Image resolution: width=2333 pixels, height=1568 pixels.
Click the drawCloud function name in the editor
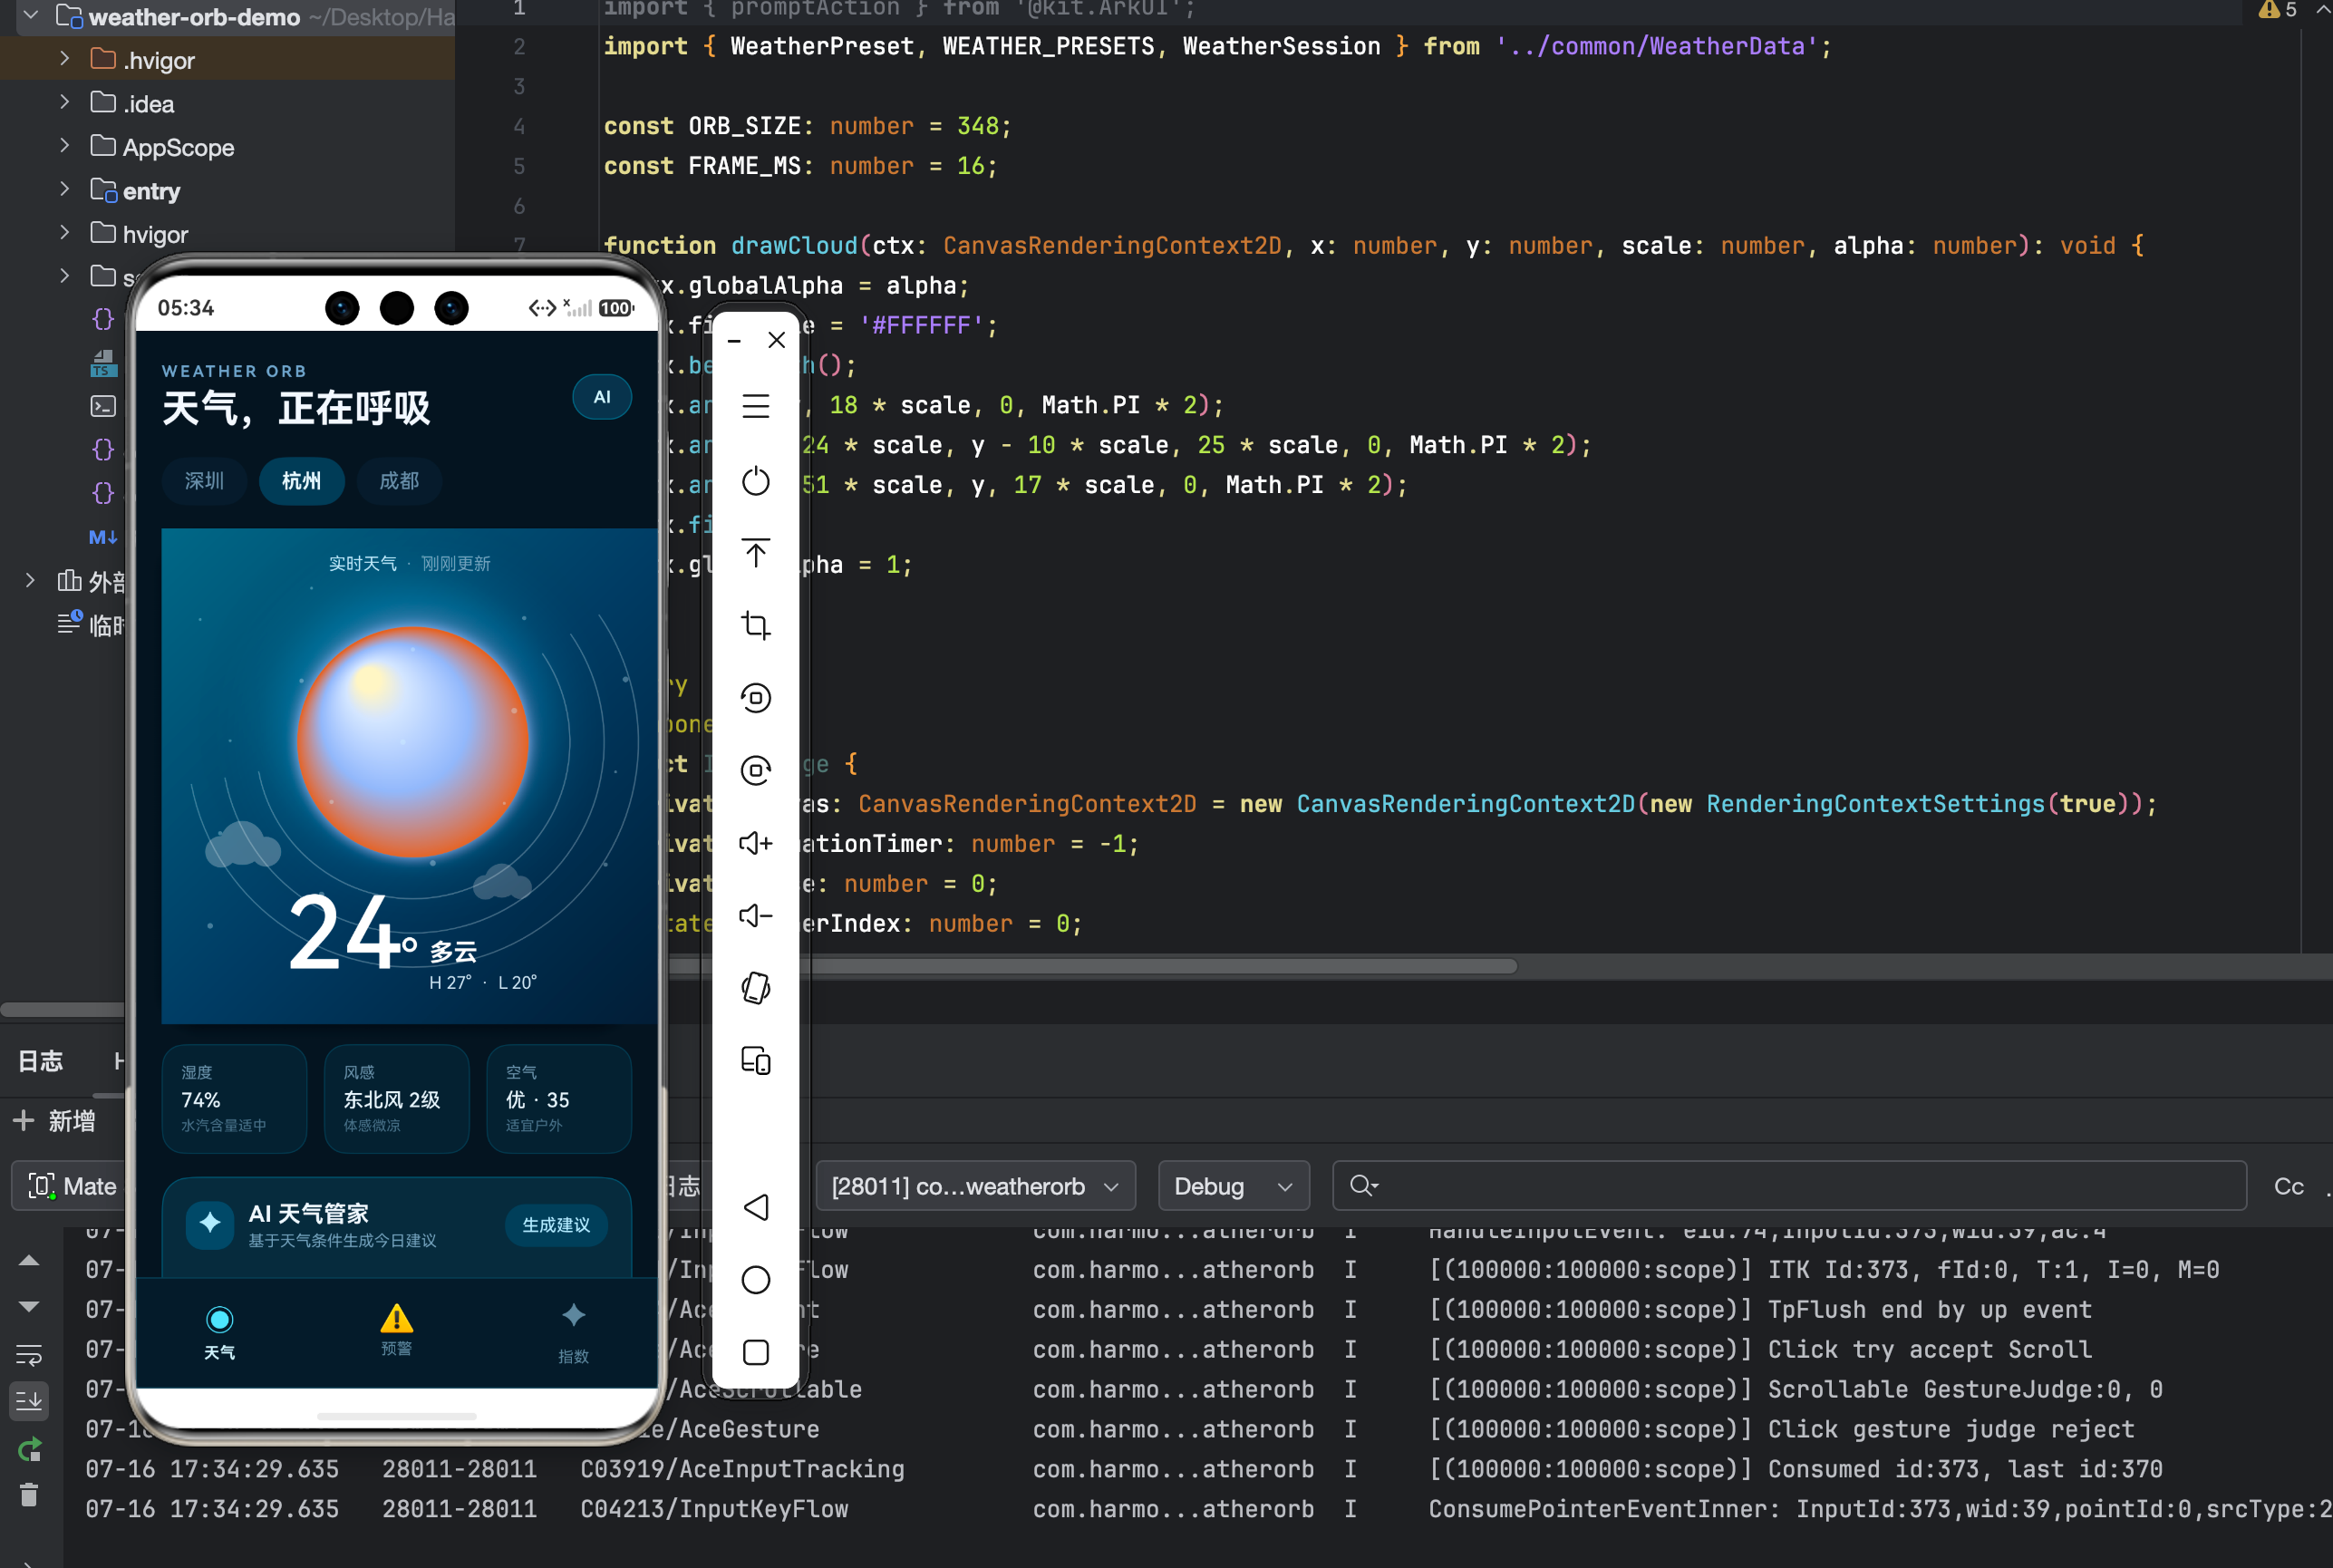[794, 246]
